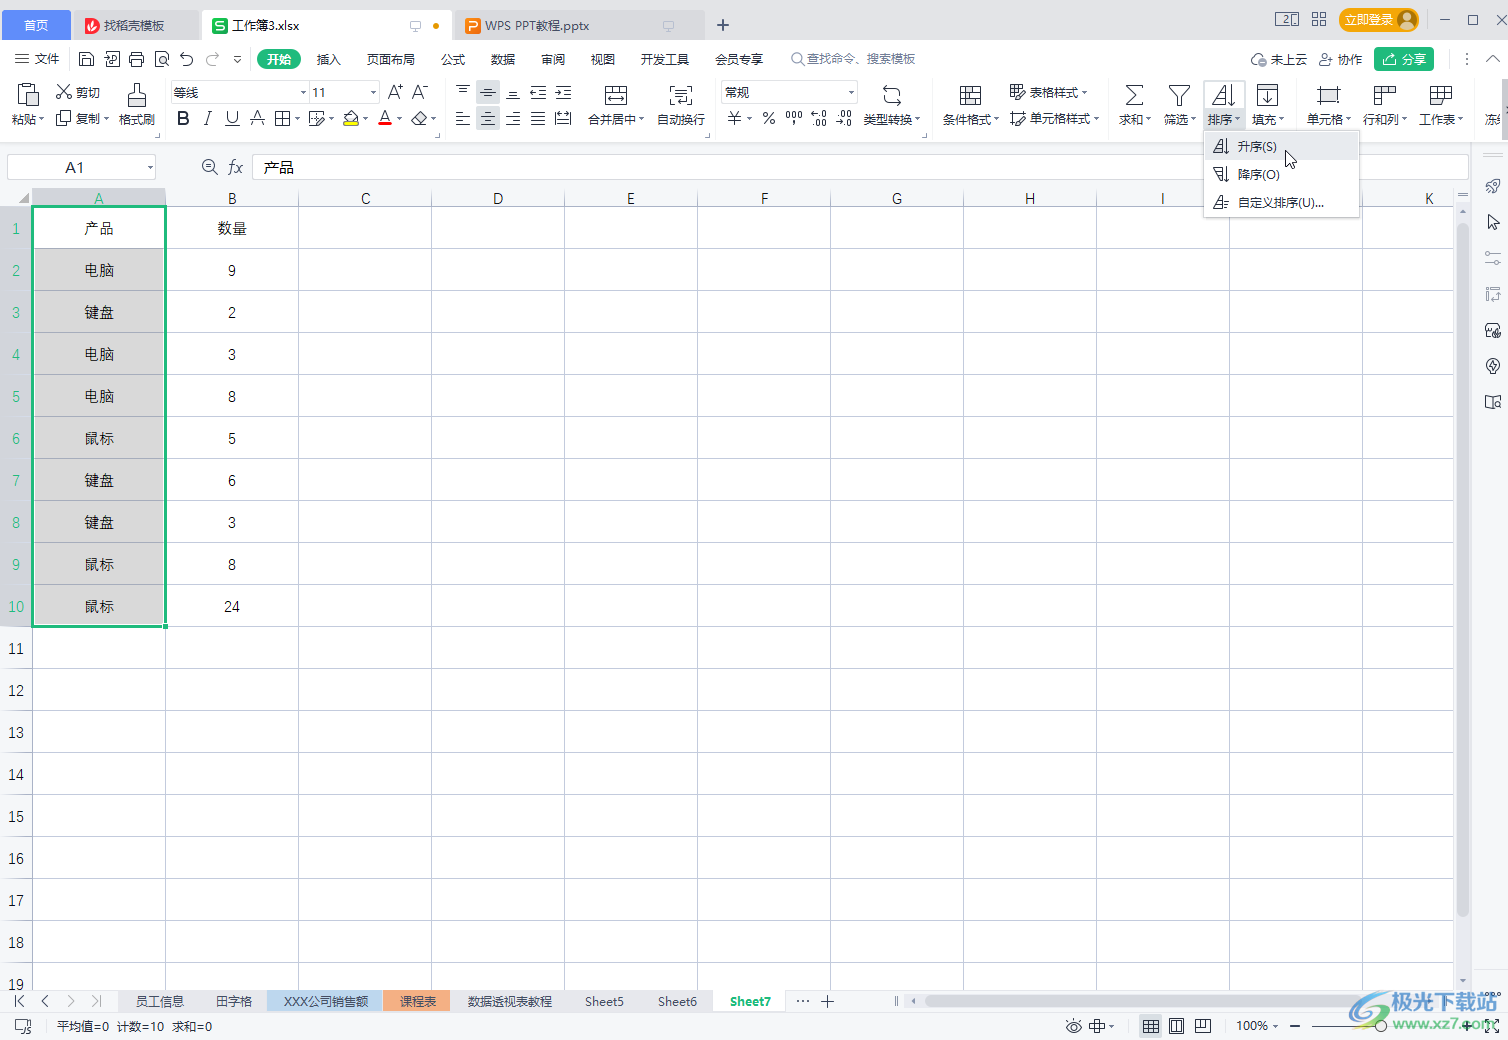The height and width of the screenshot is (1040, 1508).
Task: Click the formula bar containing 产品
Action: tap(858, 167)
